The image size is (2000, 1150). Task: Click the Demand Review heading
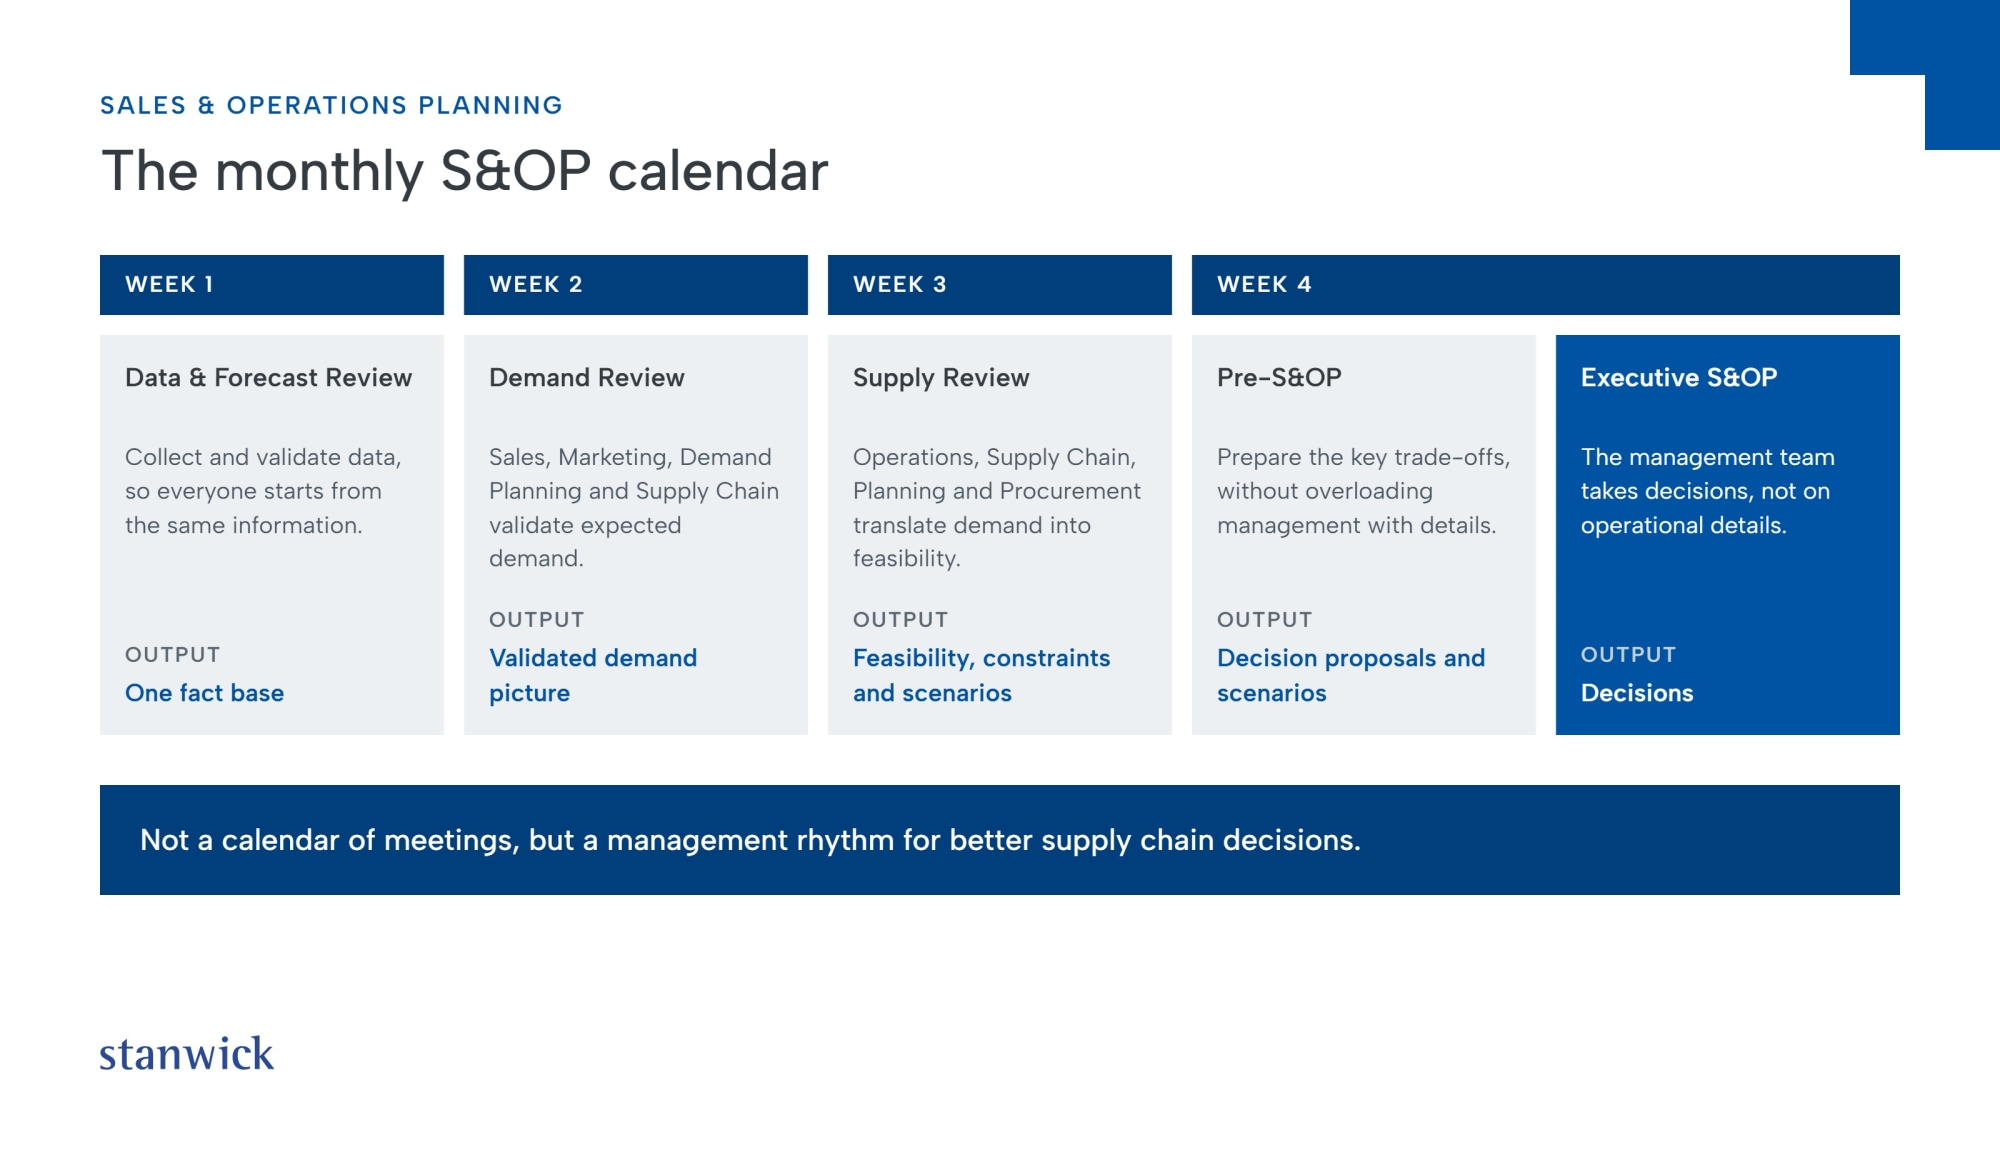point(587,377)
